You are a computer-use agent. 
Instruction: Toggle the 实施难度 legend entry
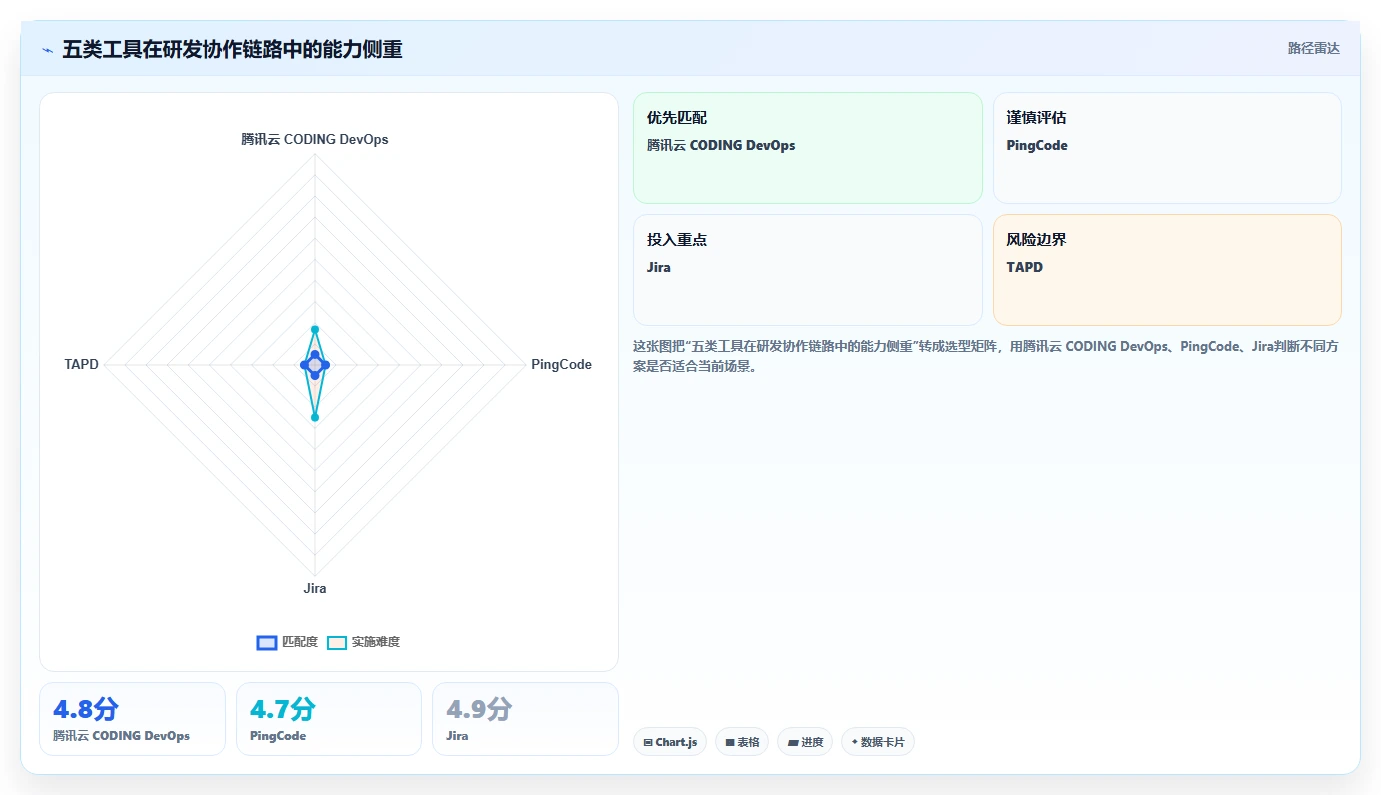(x=363, y=642)
